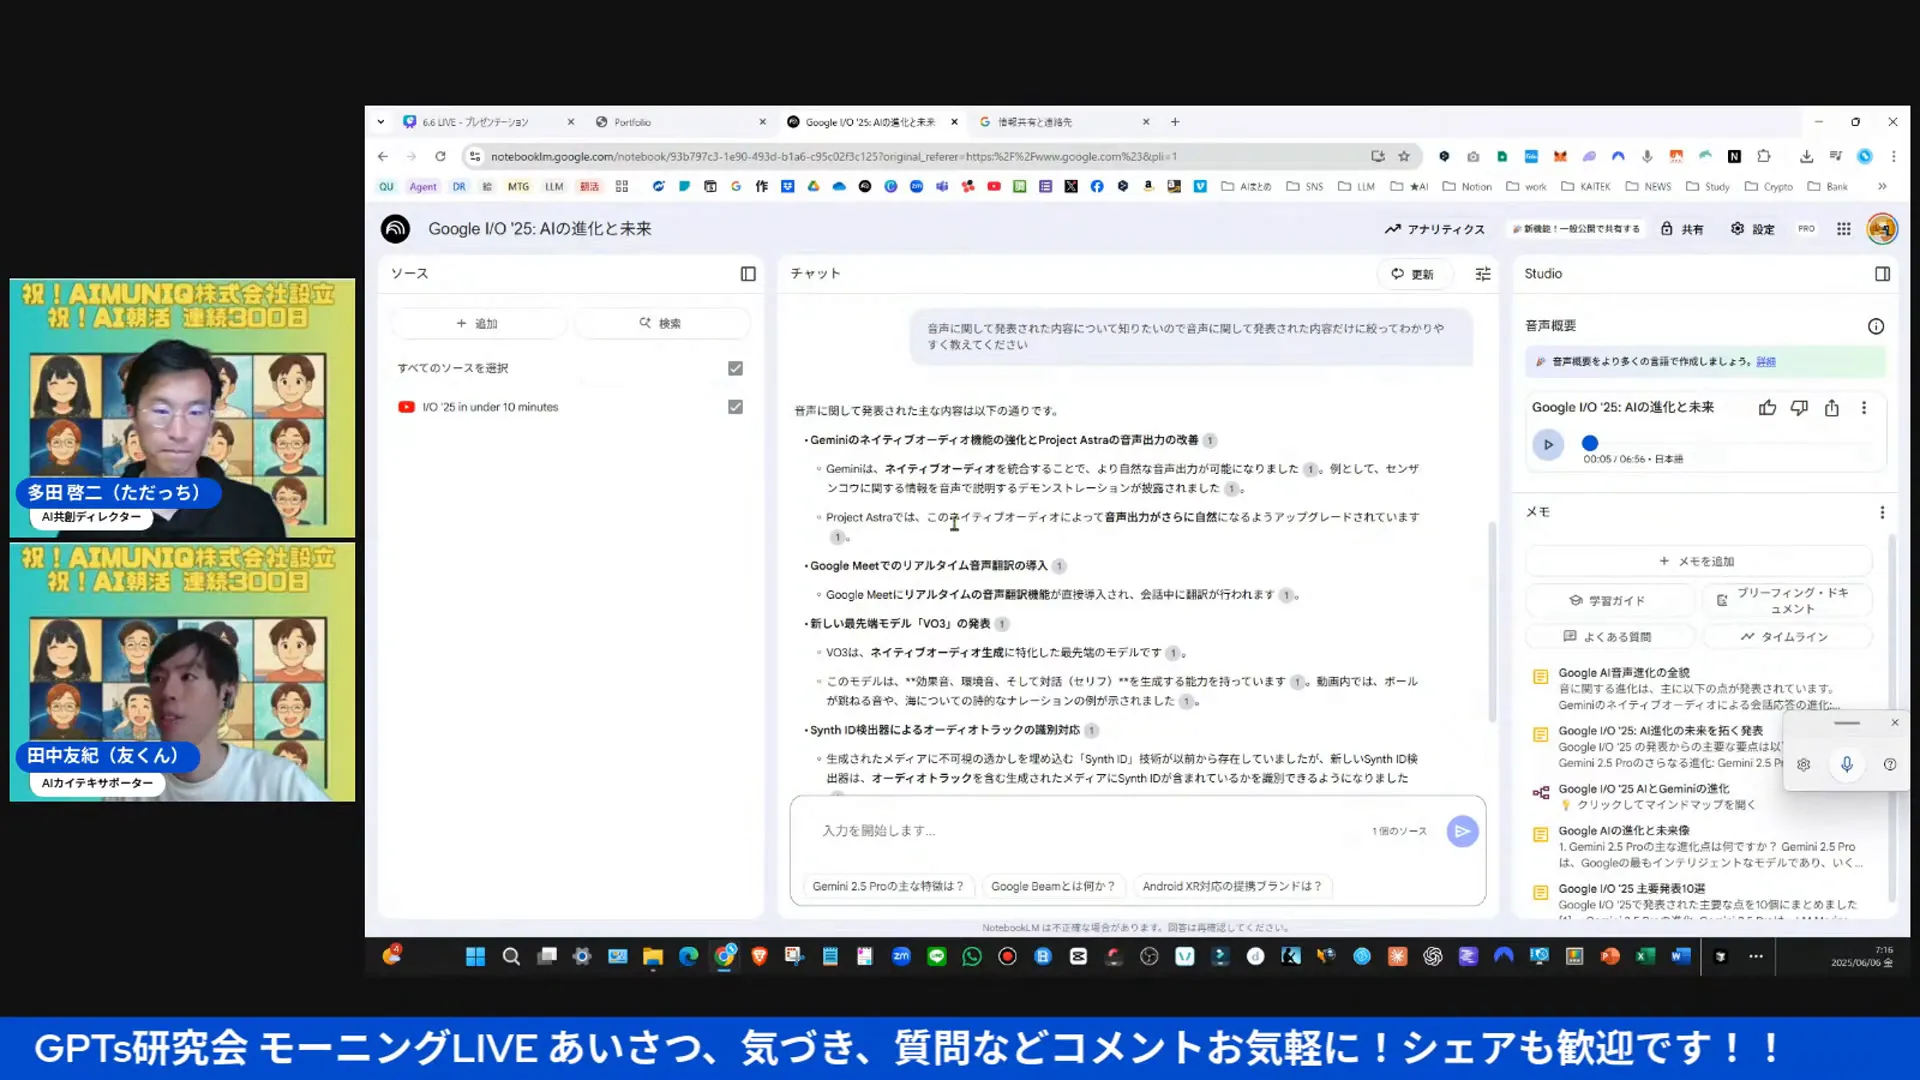Screen dimensions: 1920x1080
Task: Add a new source with 追加
Action: [478, 324]
